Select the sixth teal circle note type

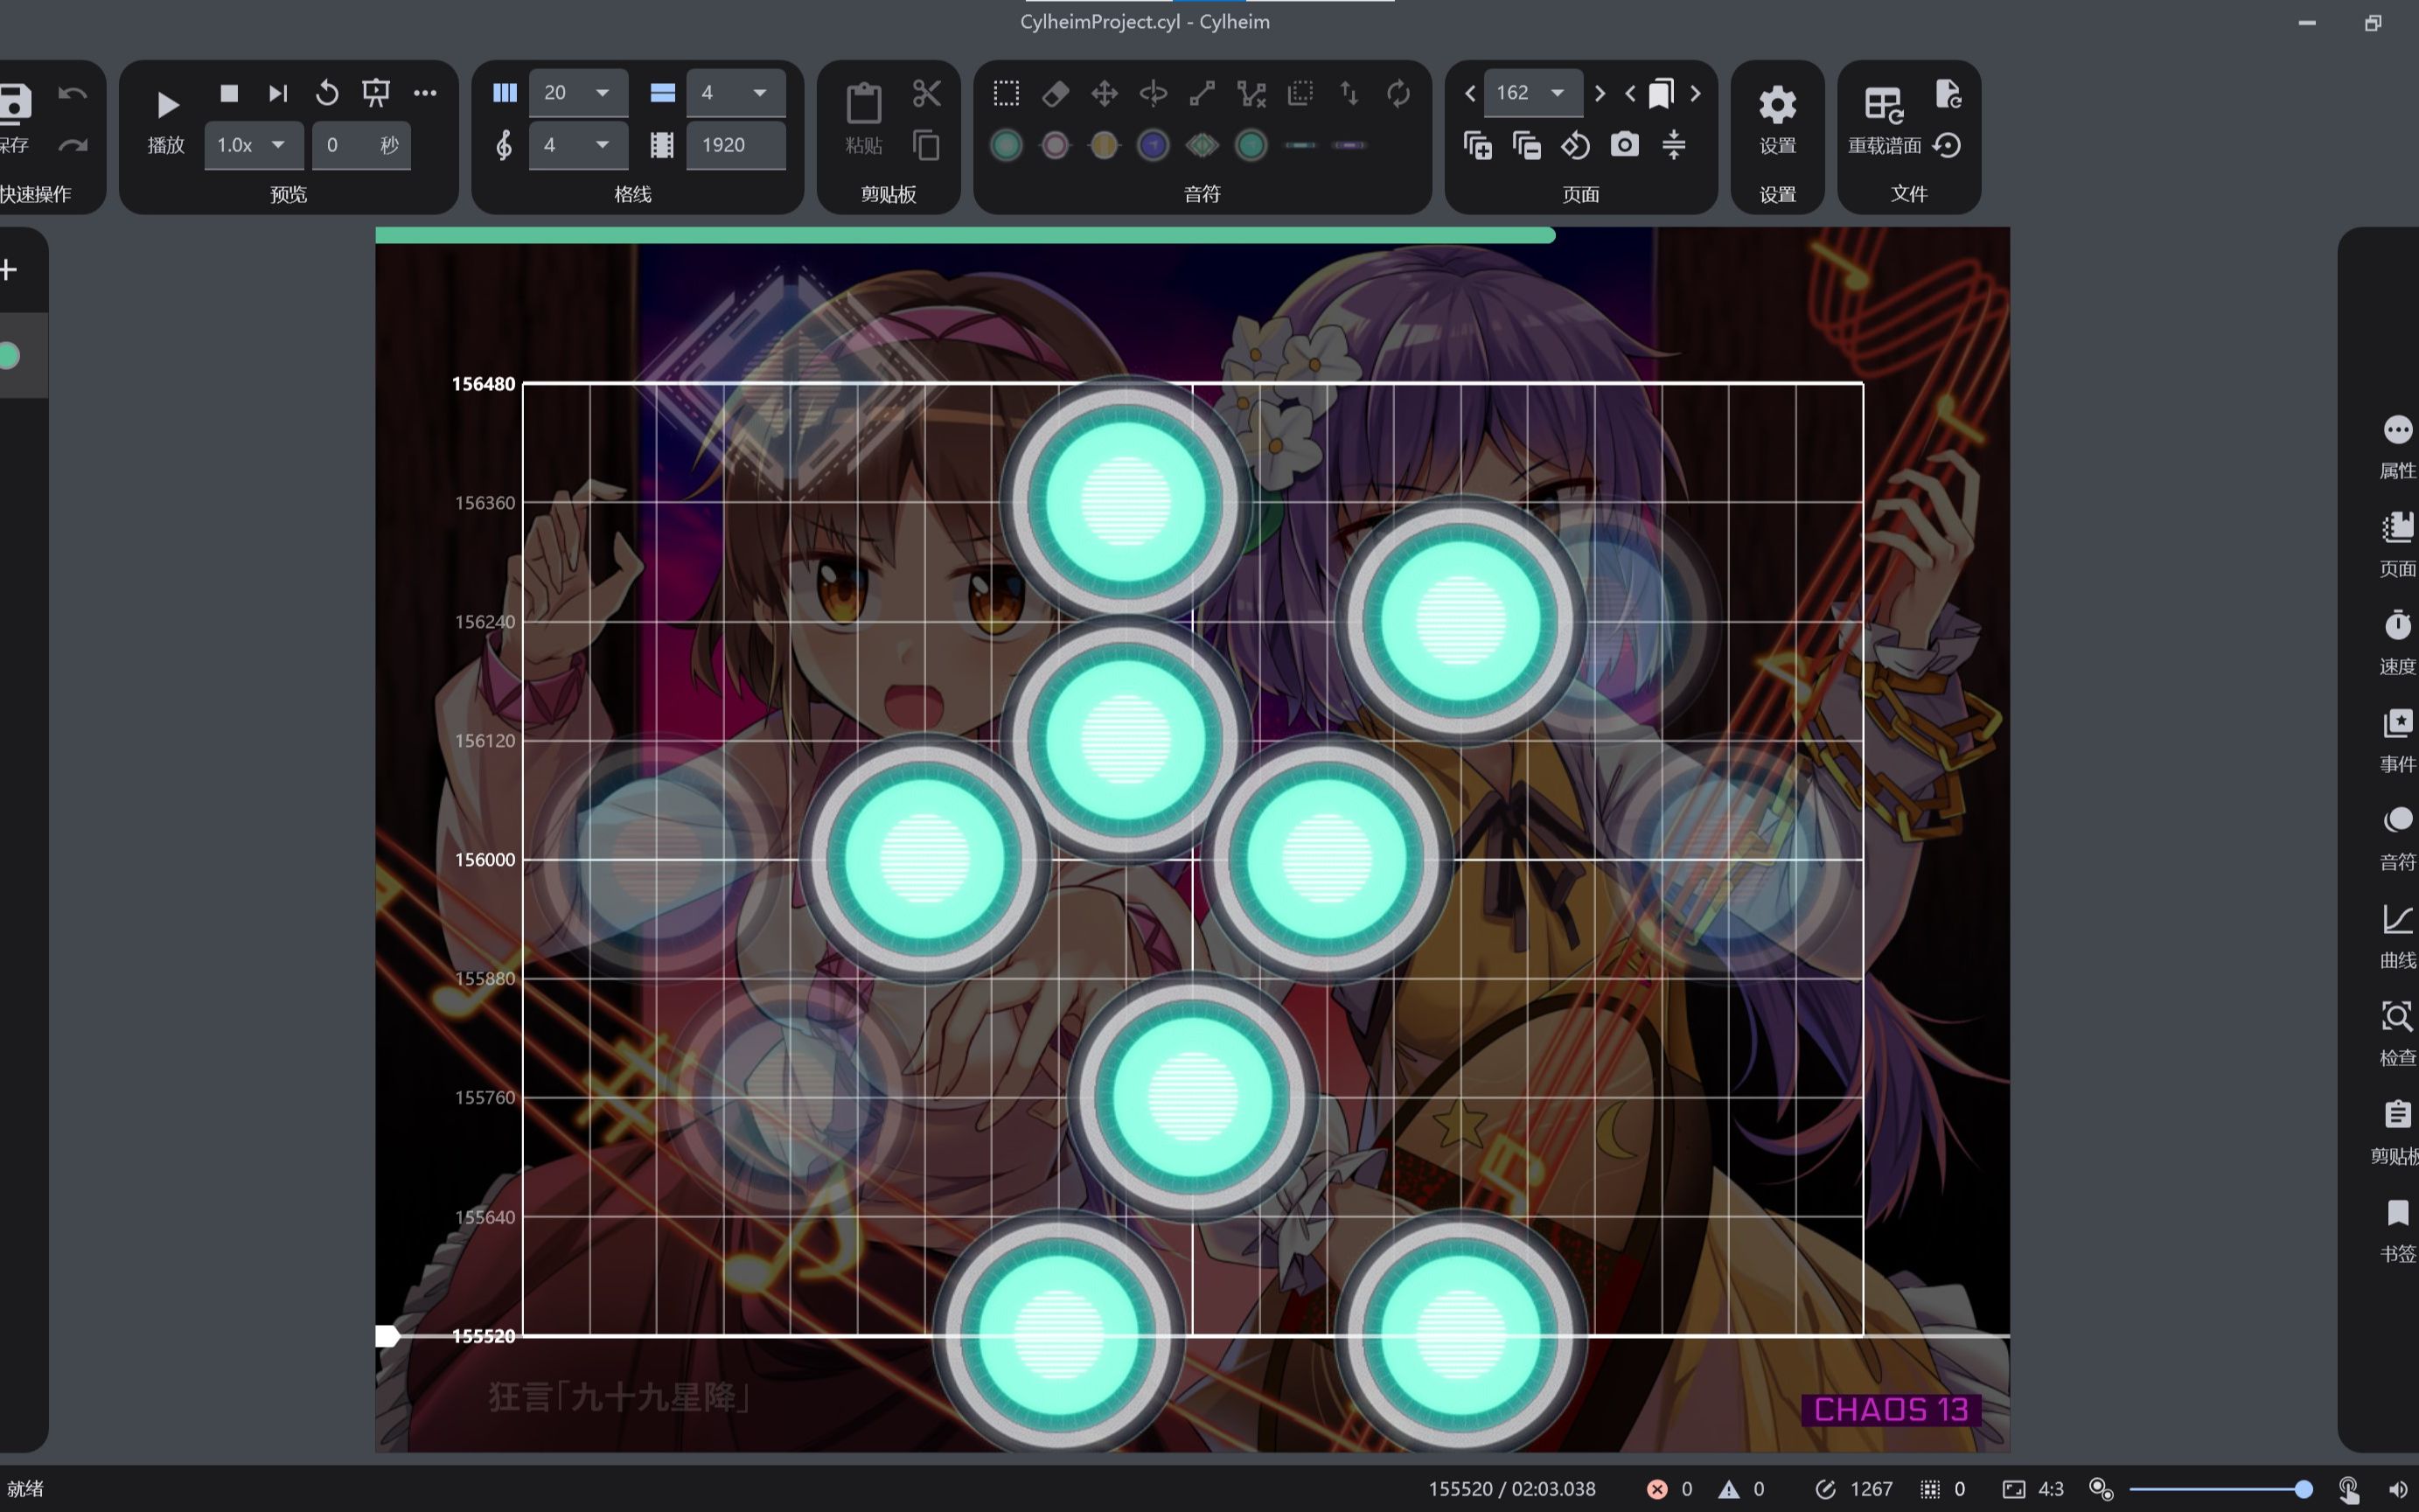coord(1251,145)
